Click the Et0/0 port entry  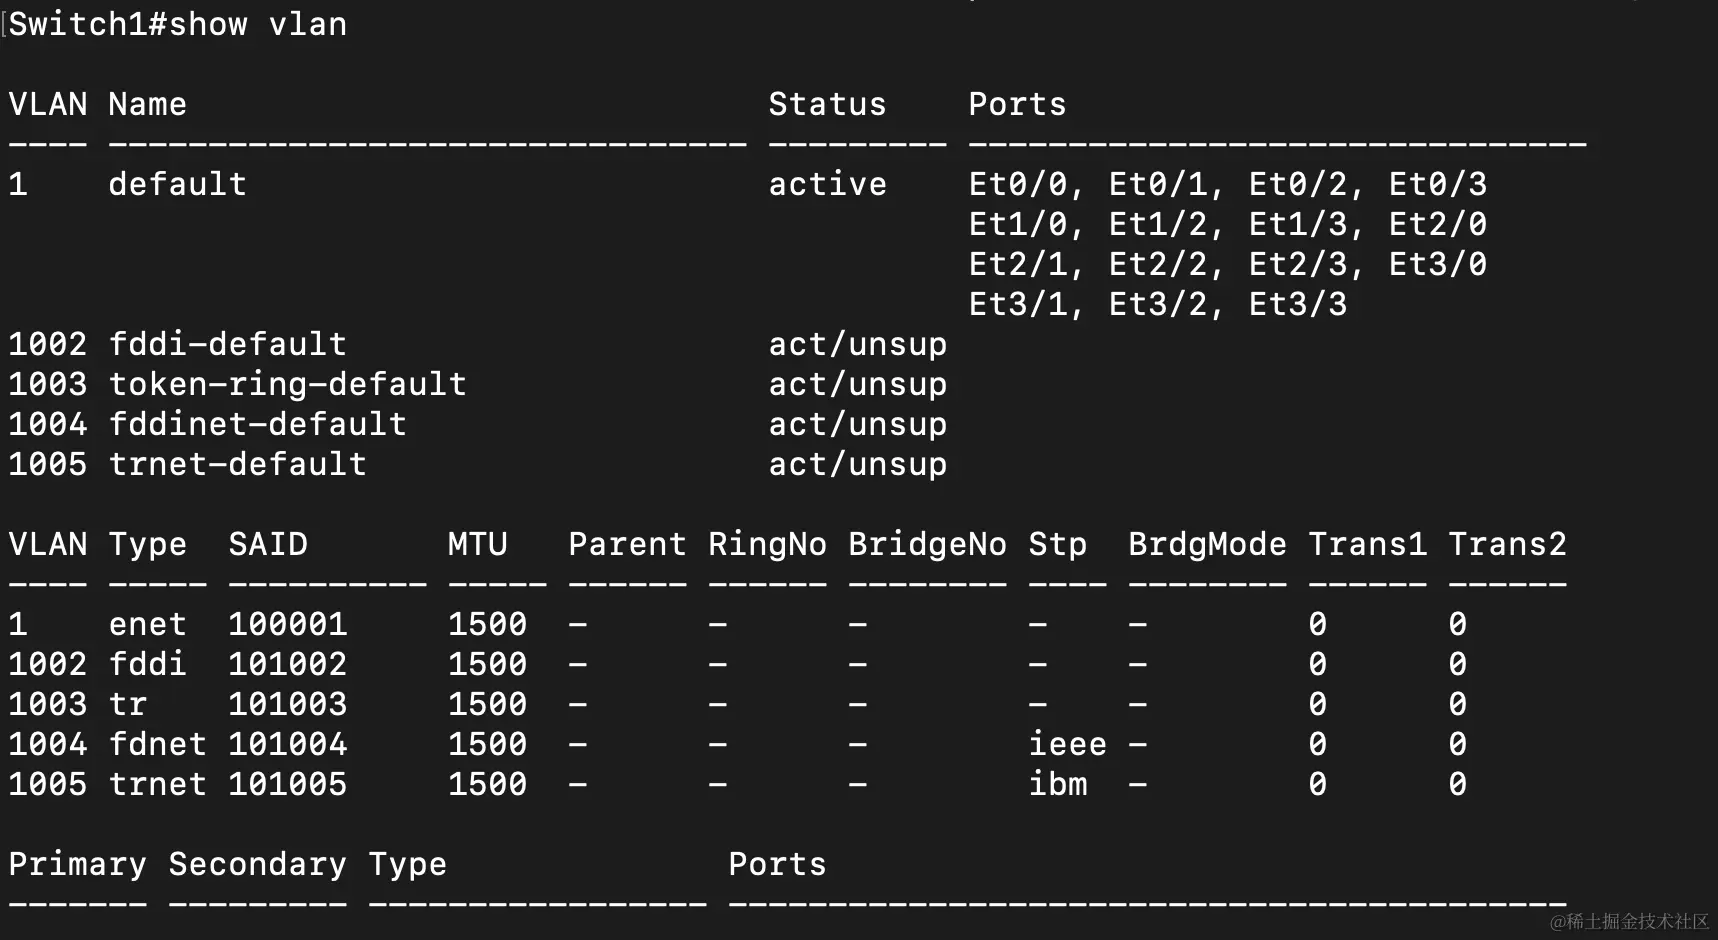click(1018, 184)
